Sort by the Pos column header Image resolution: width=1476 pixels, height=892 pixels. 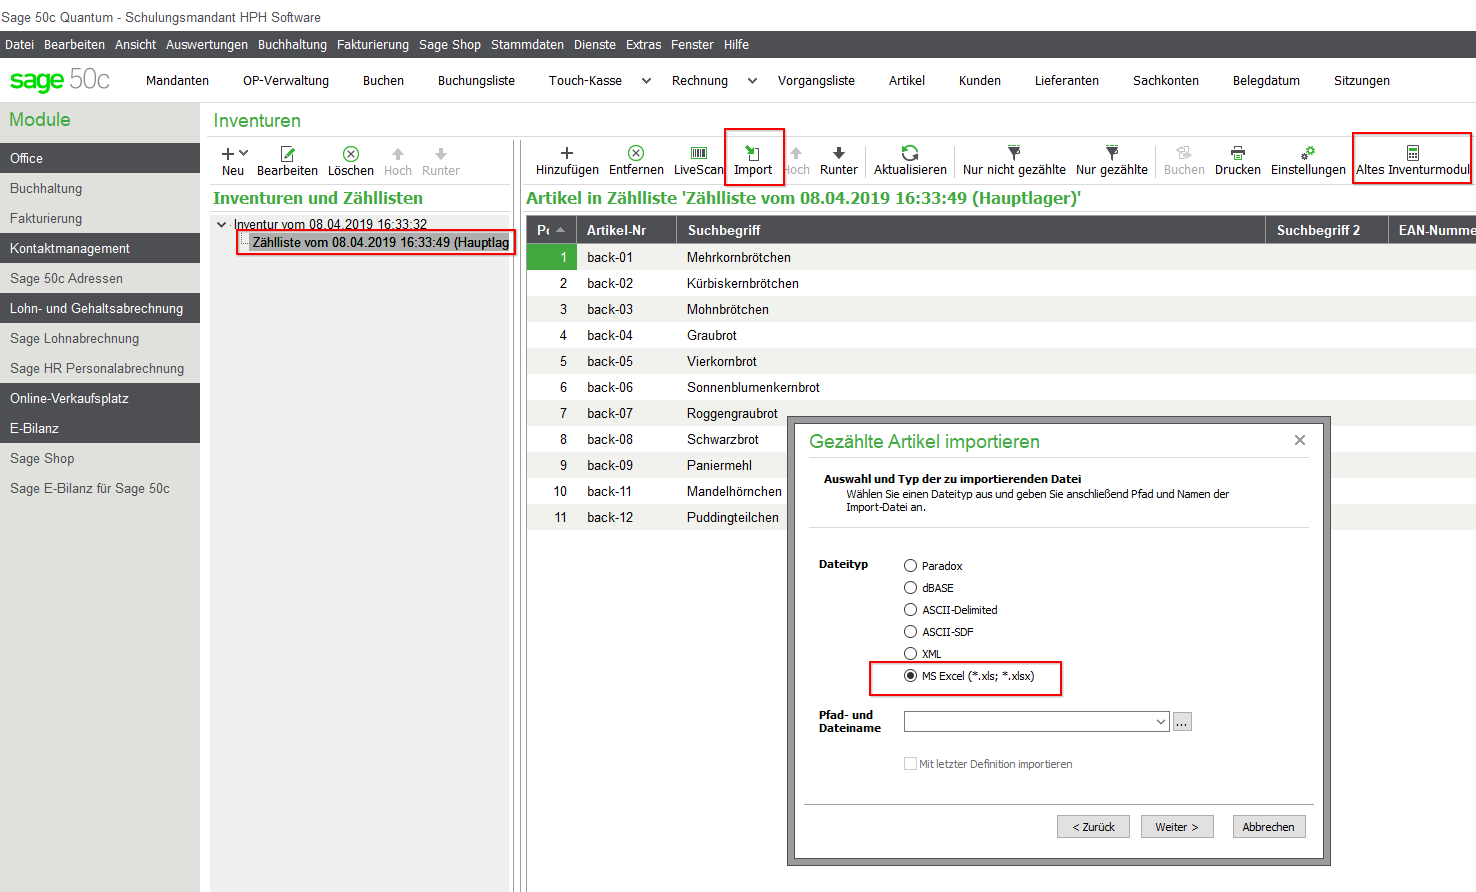click(552, 230)
